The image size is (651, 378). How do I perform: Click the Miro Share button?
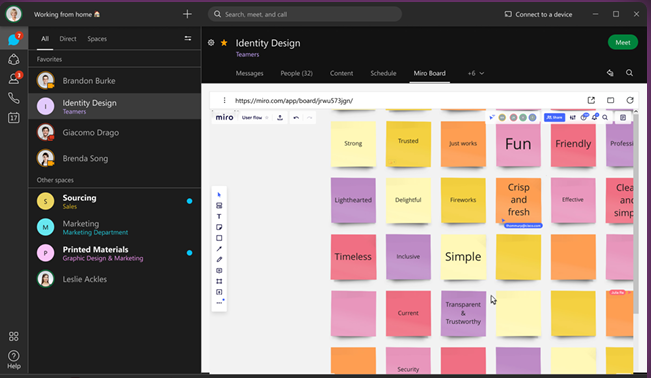pyautogui.click(x=554, y=118)
